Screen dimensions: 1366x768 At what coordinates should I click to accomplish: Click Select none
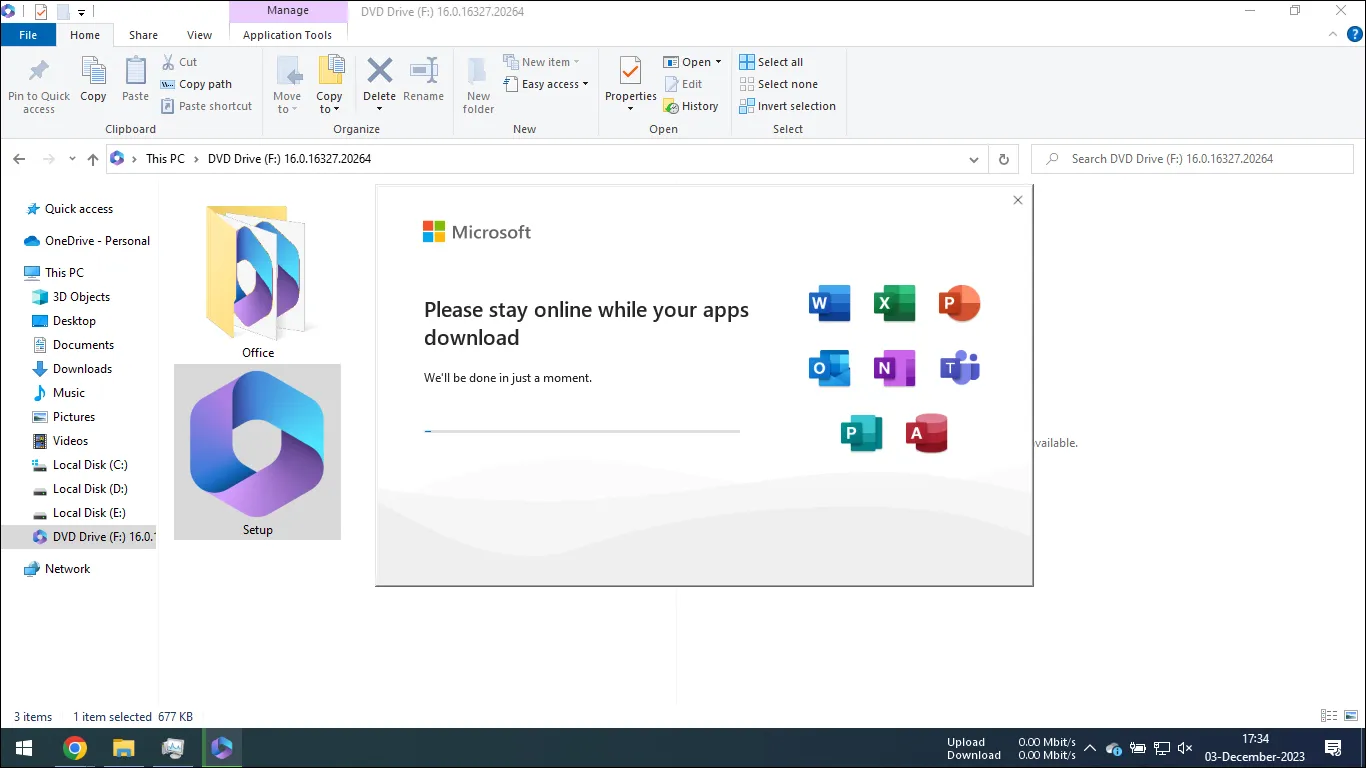(x=779, y=83)
